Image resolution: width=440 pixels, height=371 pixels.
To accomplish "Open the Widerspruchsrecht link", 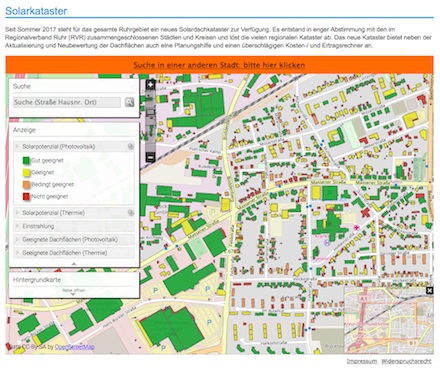I will click(406, 361).
